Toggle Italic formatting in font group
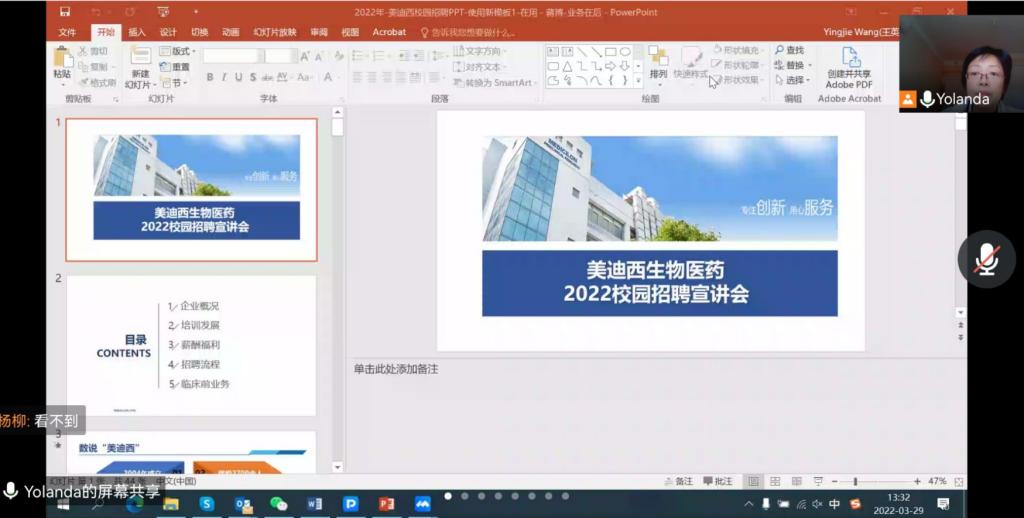 224,78
